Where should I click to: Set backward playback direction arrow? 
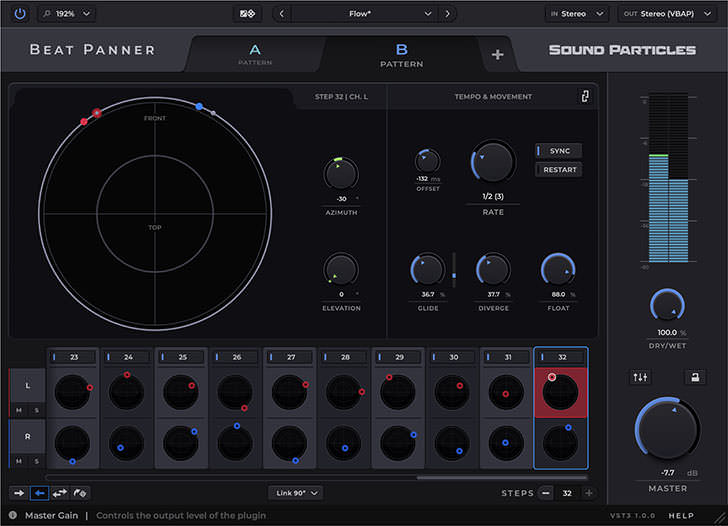click(39, 493)
